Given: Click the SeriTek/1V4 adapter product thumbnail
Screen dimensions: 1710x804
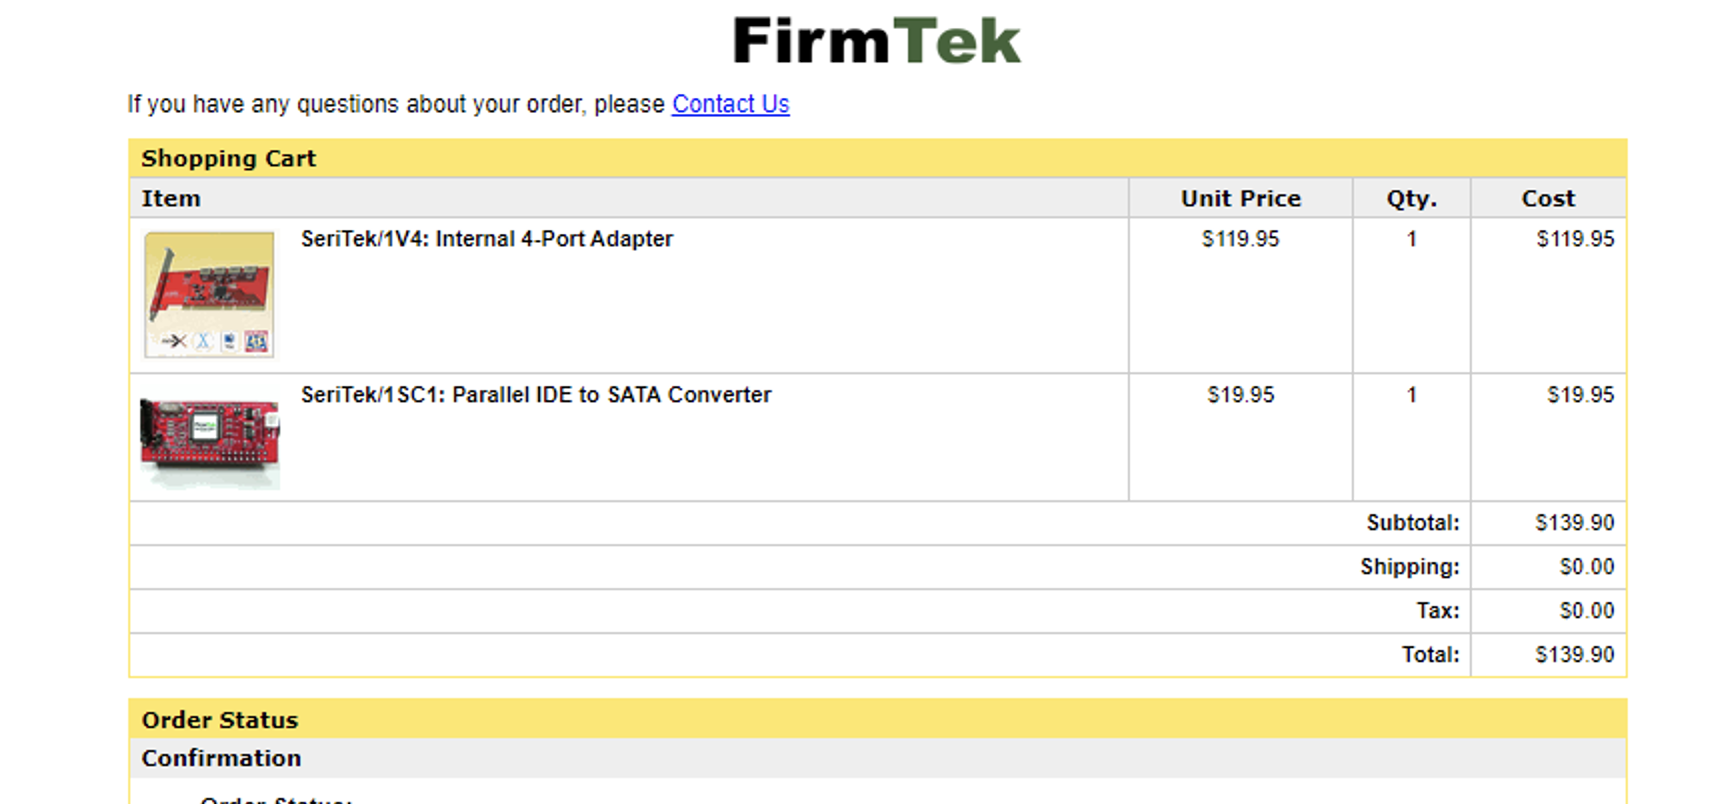Looking at the screenshot, I should tap(209, 294).
